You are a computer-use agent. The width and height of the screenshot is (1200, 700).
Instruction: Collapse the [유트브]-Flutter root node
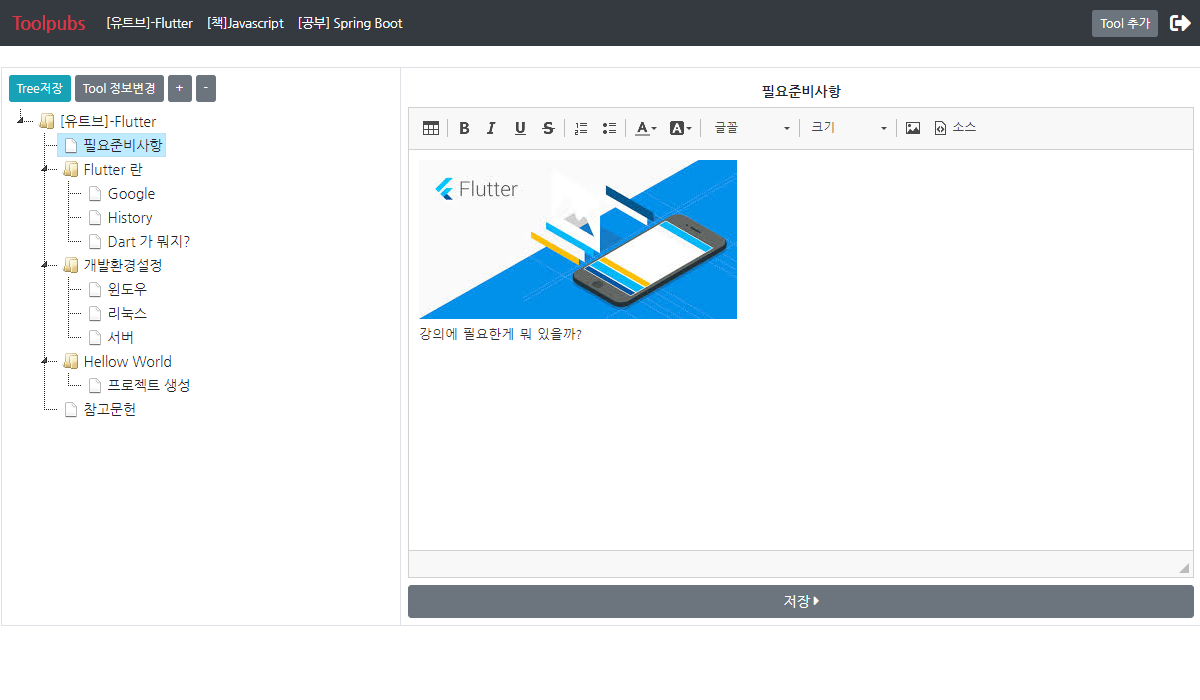[x=21, y=122]
